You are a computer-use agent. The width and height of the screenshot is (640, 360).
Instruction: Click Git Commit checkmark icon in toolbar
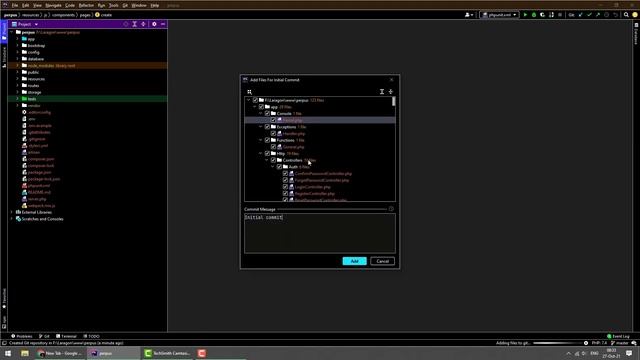589,15
